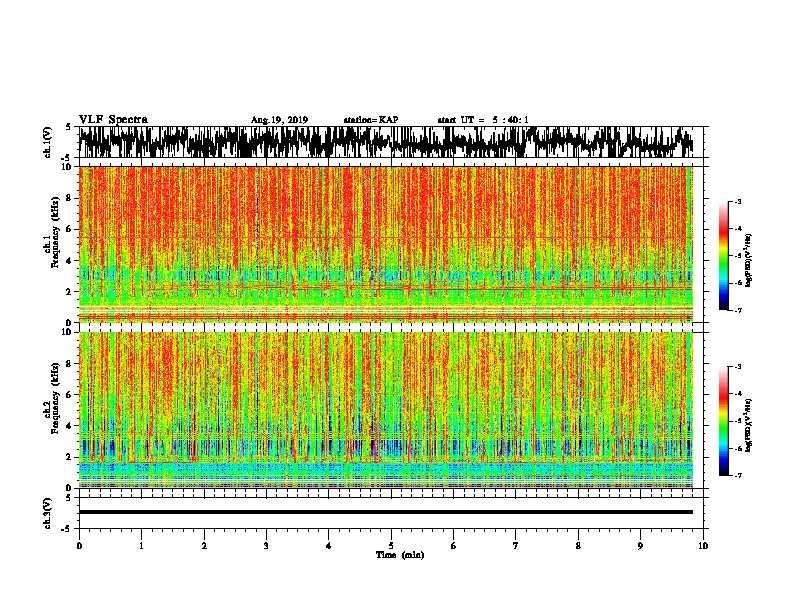Click the log(PSD) label beside ch.2 colorbar
The image size is (792, 612).
749,425
